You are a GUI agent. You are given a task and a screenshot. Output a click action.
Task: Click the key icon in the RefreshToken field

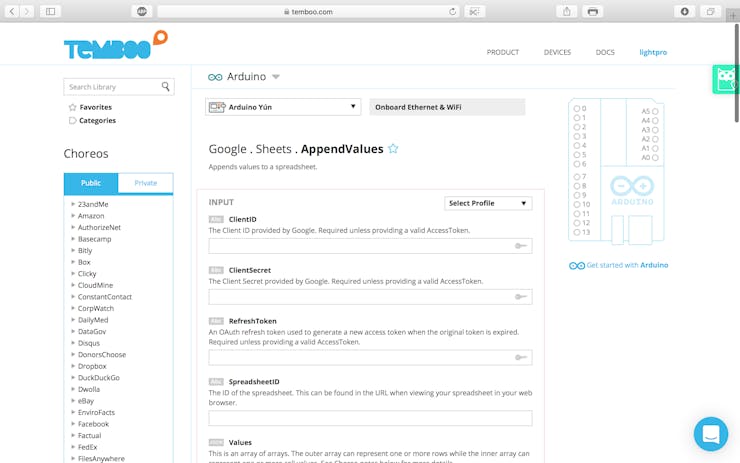pos(521,357)
